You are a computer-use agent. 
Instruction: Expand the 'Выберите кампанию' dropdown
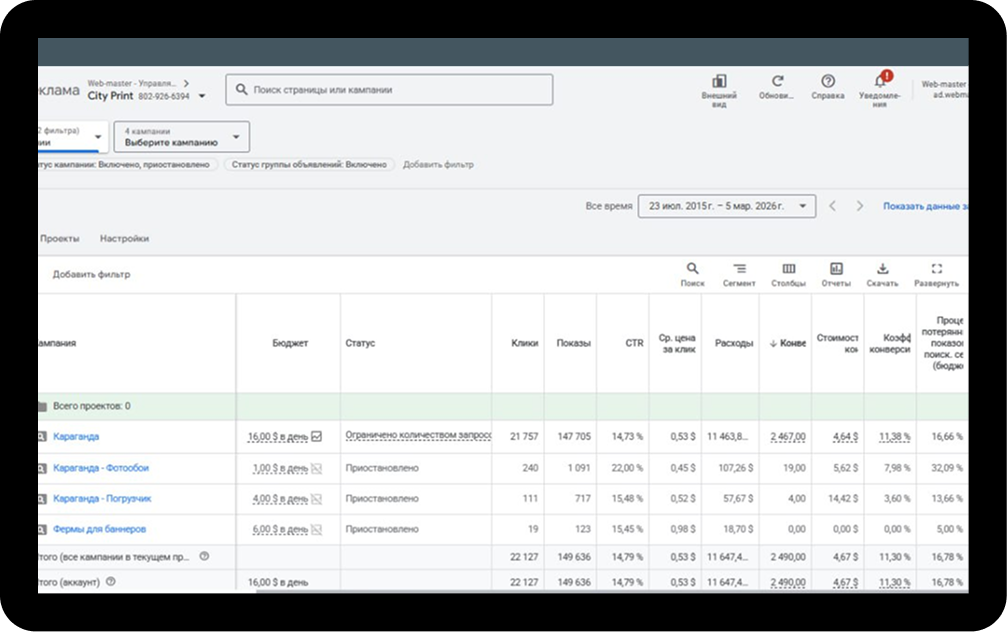tap(181, 137)
